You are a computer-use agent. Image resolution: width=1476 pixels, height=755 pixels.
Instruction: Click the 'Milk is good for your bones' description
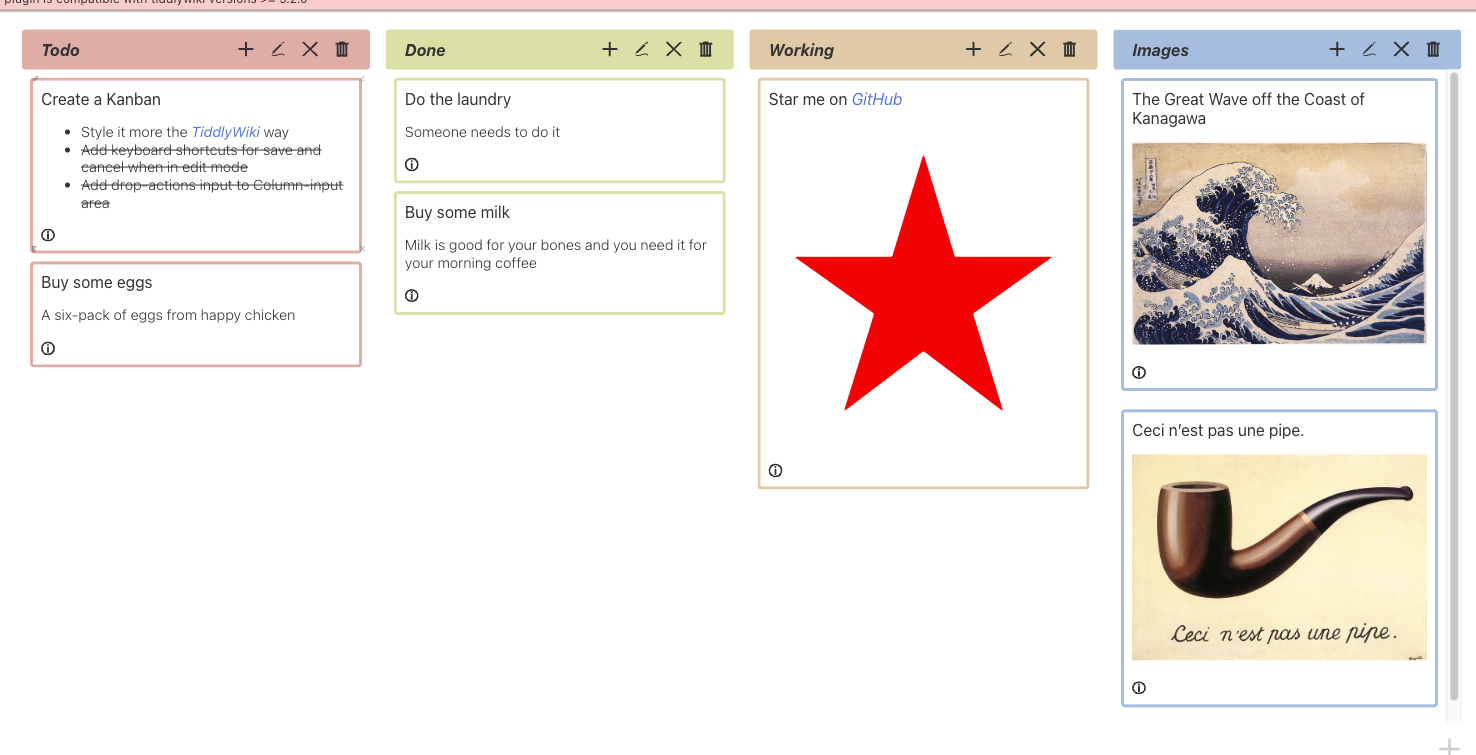click(556, 254)
